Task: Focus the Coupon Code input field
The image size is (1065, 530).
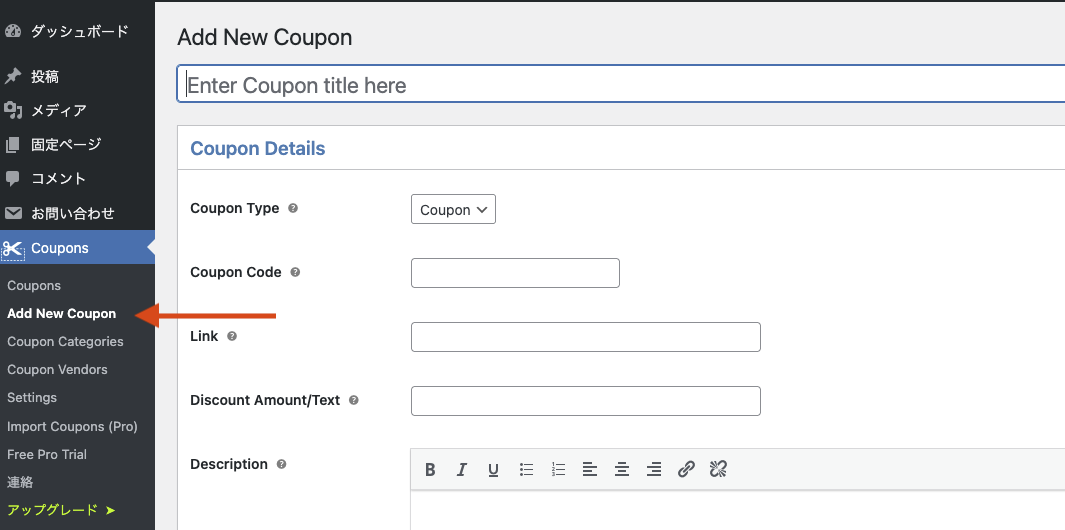Action: 516,273
